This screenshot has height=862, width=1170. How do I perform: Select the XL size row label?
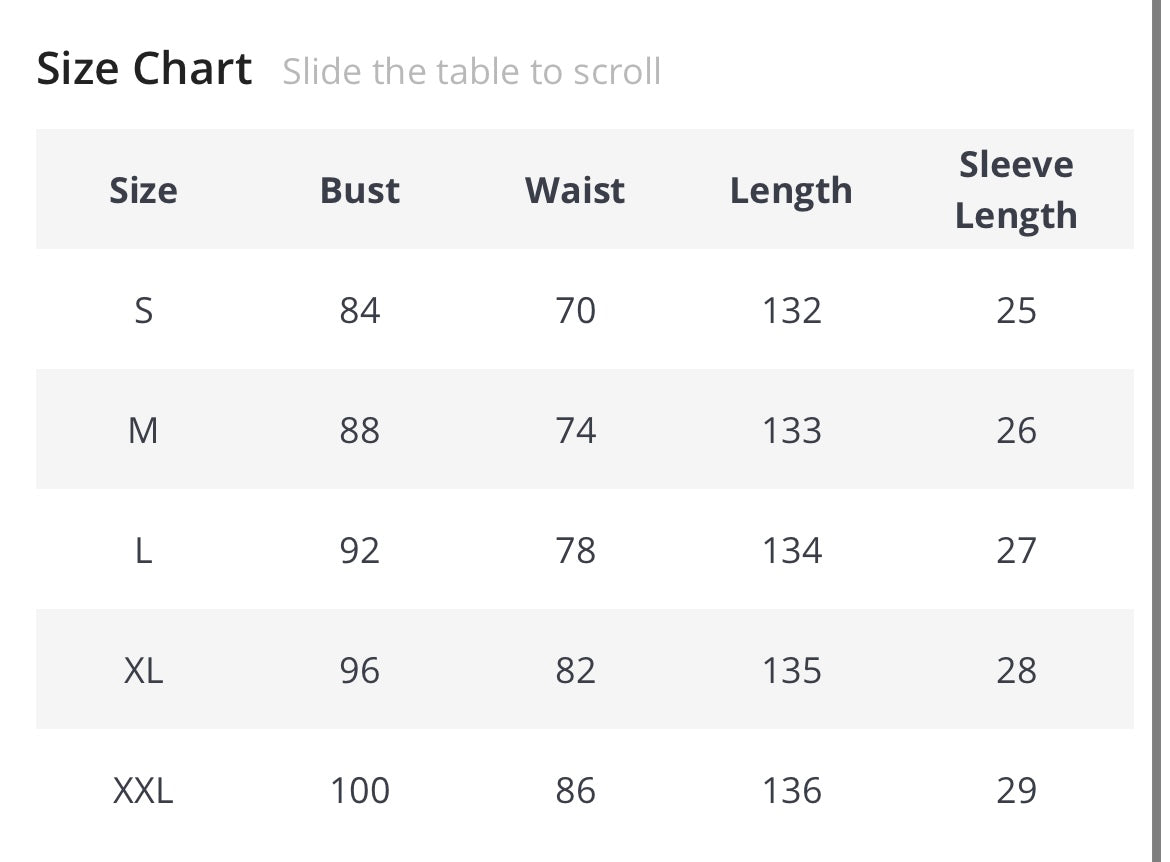(x=143, y=671)
